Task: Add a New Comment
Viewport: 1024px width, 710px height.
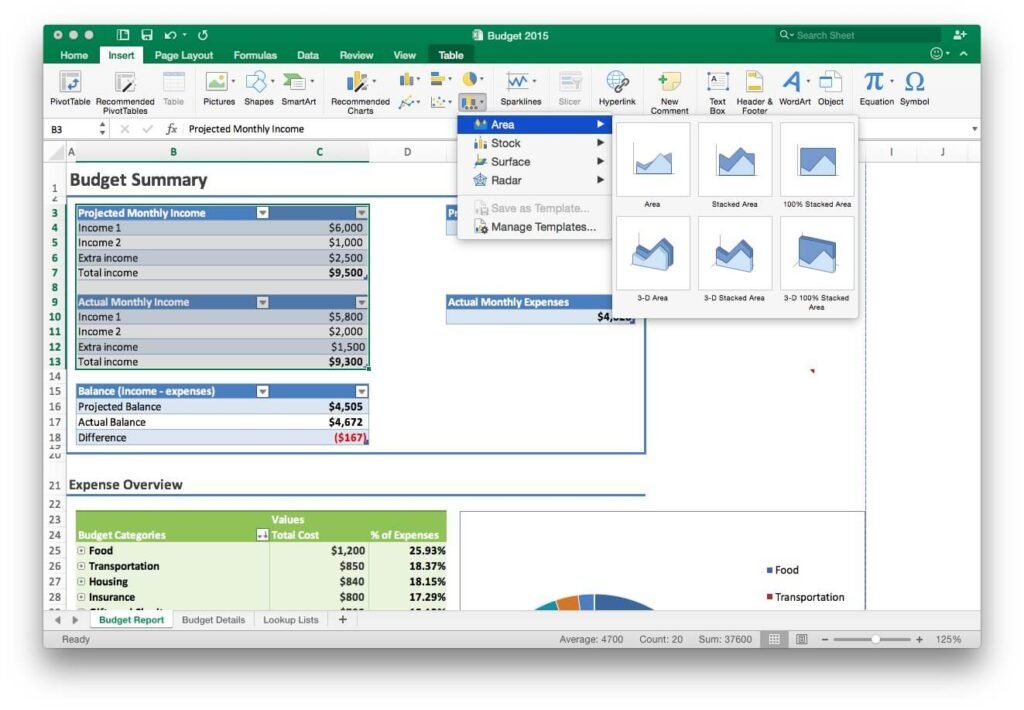Action: pos(669,92)
